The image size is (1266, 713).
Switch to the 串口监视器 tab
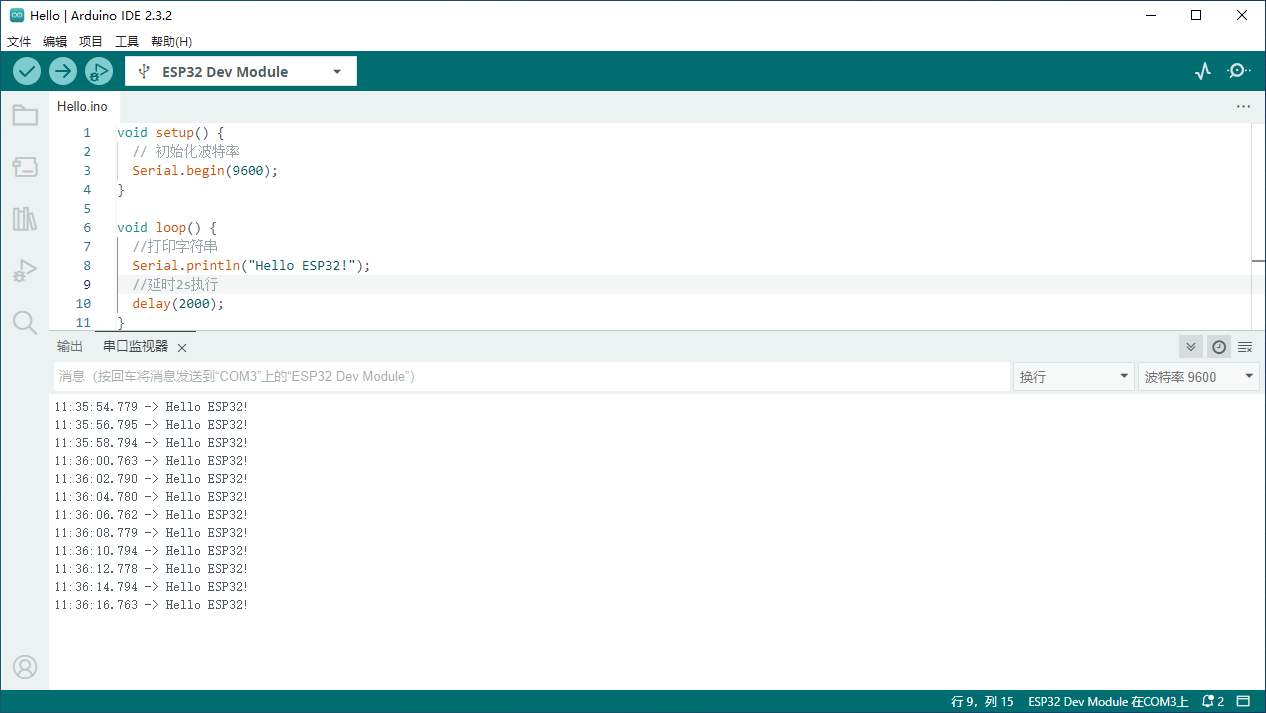click(136, 346)
